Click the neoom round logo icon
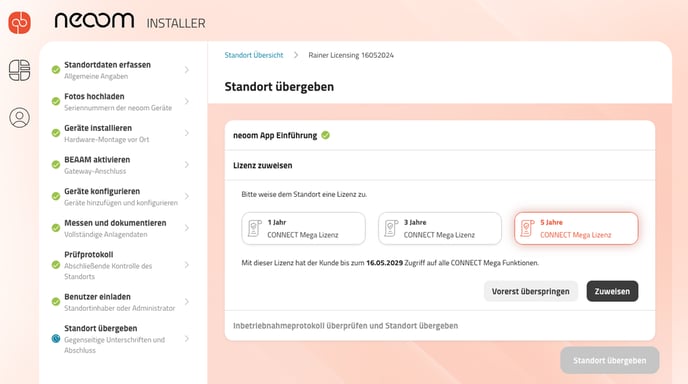The width and height of the screenshot is (688, 384). (x=19, y=22)
